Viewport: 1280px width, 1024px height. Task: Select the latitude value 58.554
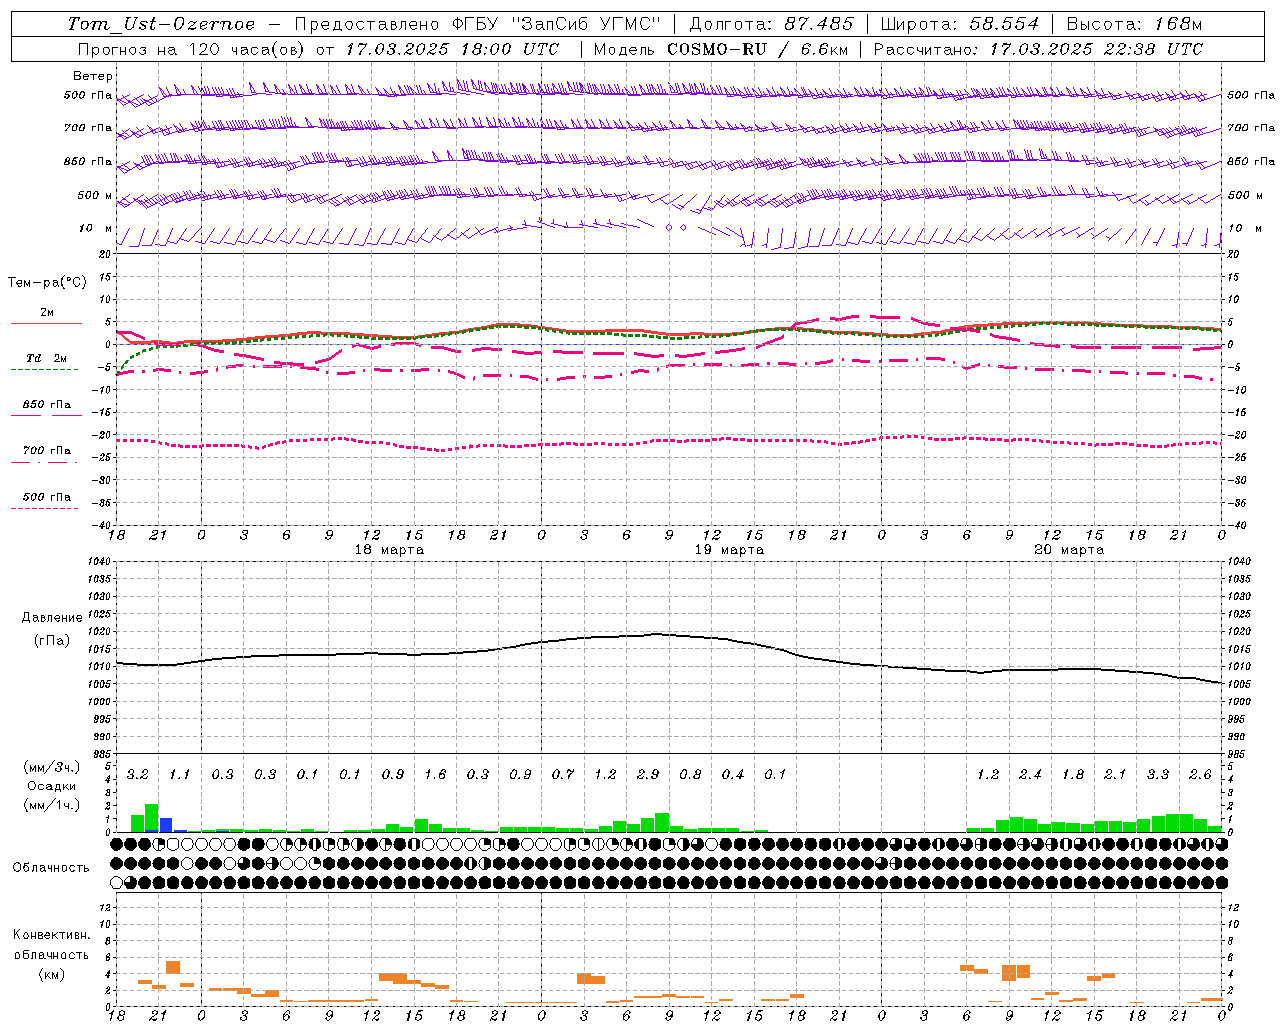[1004, 24]
